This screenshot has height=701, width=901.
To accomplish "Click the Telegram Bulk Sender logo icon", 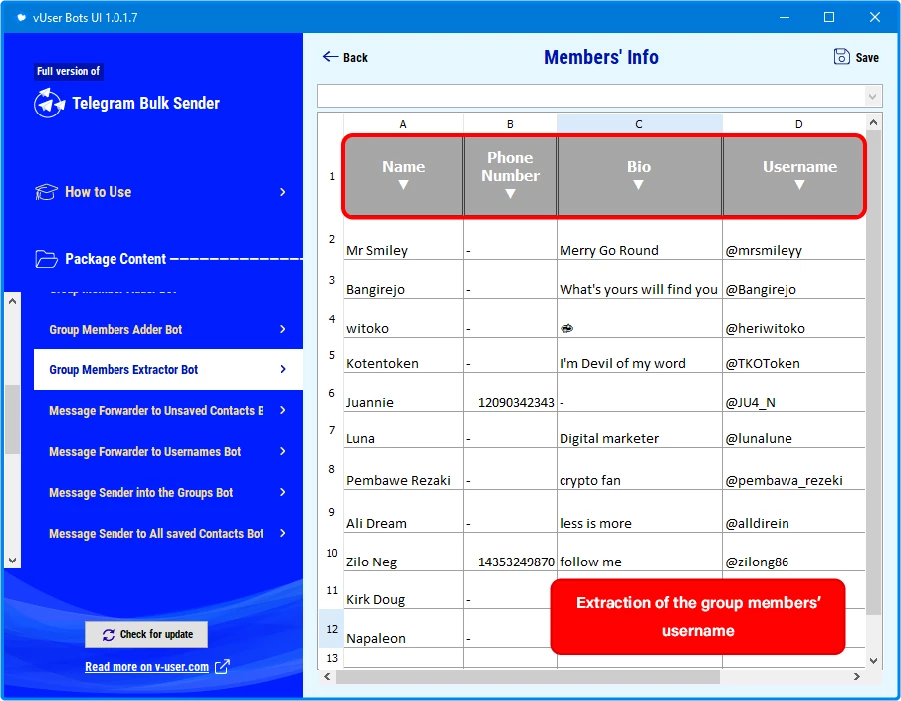I will point(49,103).
